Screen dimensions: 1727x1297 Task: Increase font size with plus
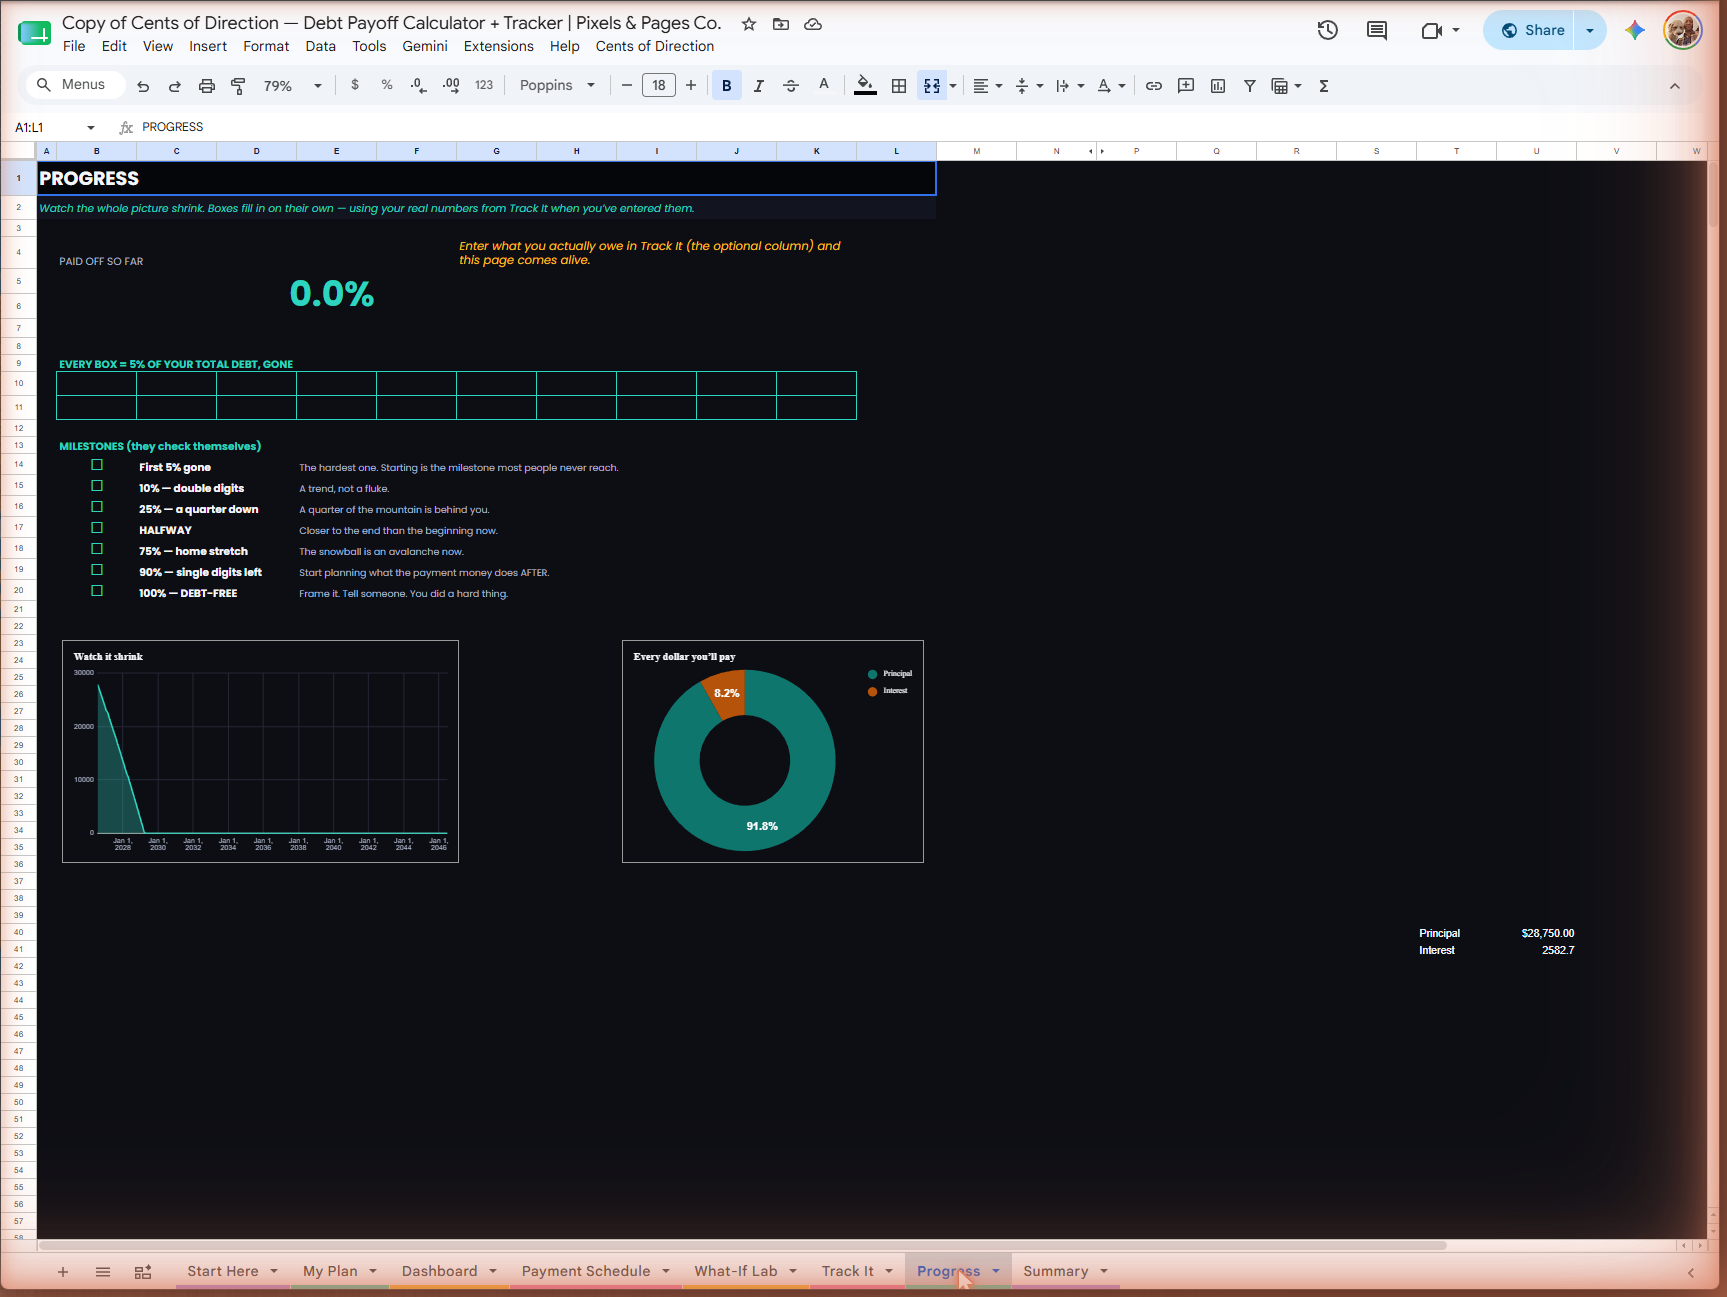click(x=691, y=86)
